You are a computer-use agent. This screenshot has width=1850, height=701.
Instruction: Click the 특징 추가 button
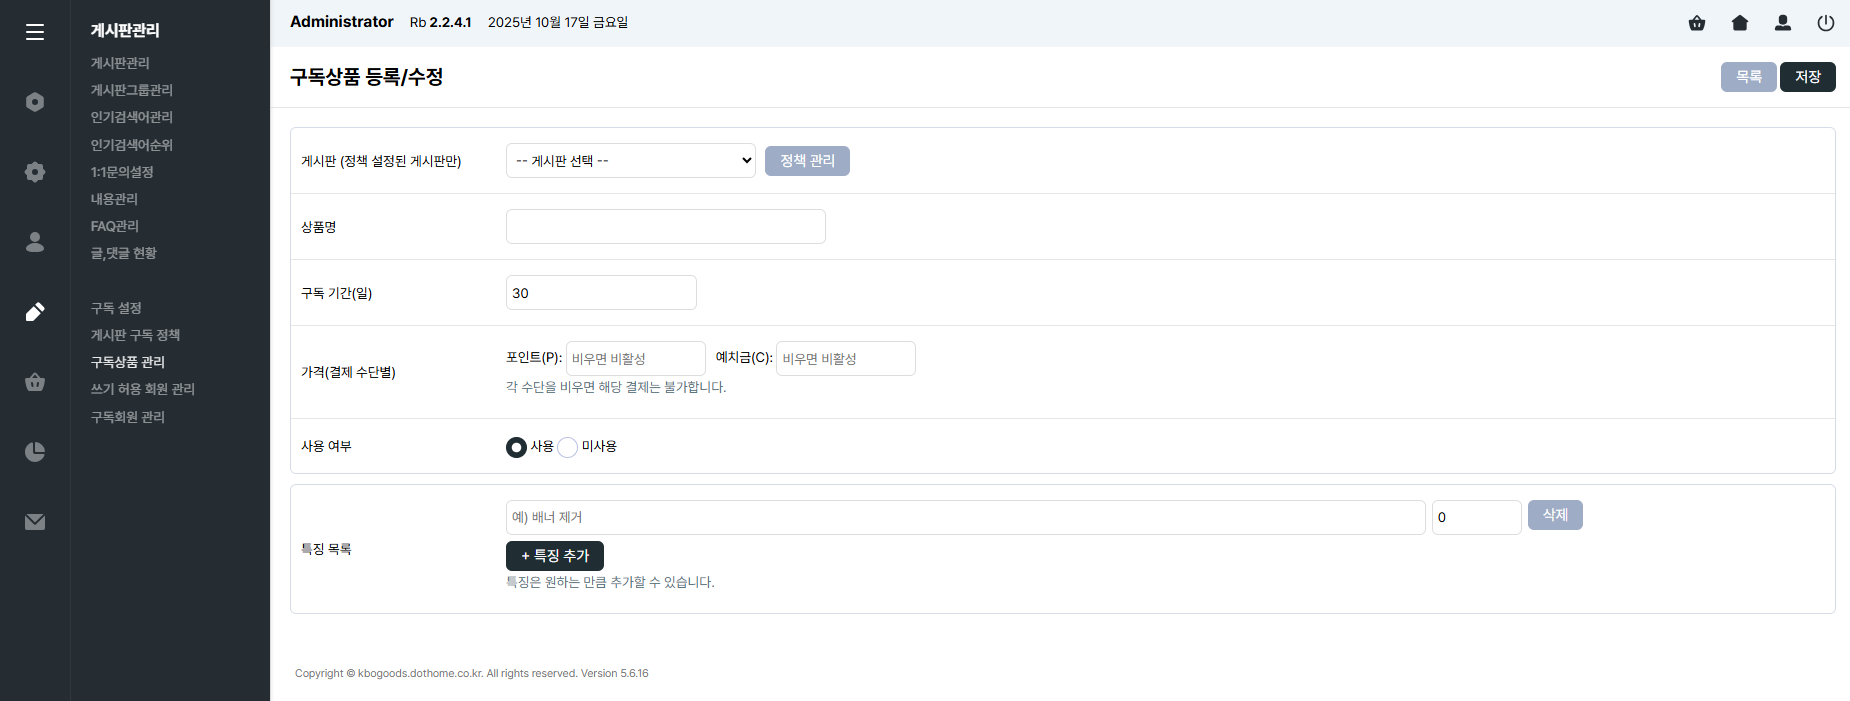coord(554,556)
